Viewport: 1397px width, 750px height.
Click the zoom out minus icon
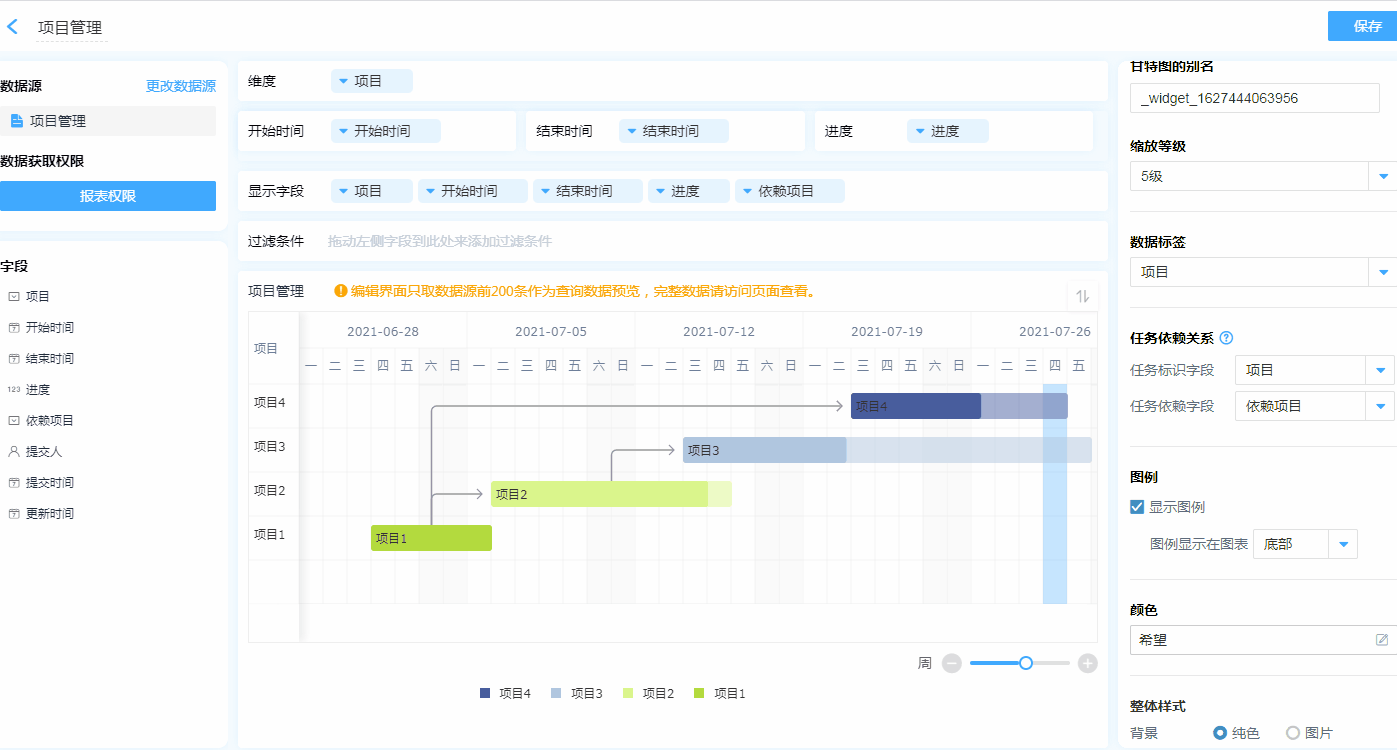point(952,663)
